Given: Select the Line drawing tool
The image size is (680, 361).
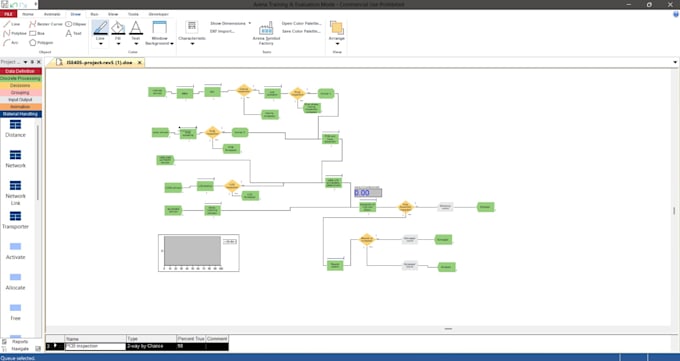Looking at the screenshot, I should [x=12, y=24].
